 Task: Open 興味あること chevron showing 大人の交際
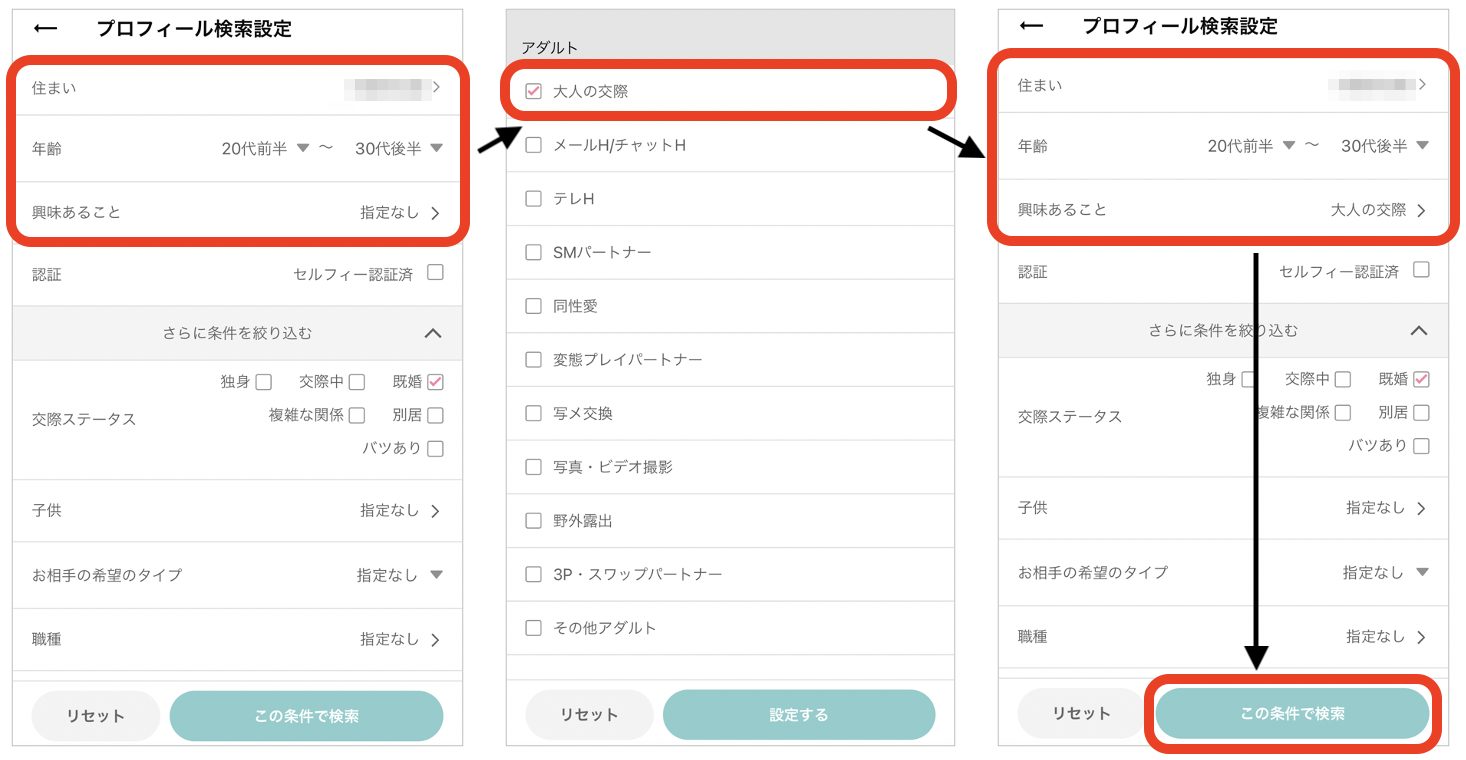point(1421,210)
